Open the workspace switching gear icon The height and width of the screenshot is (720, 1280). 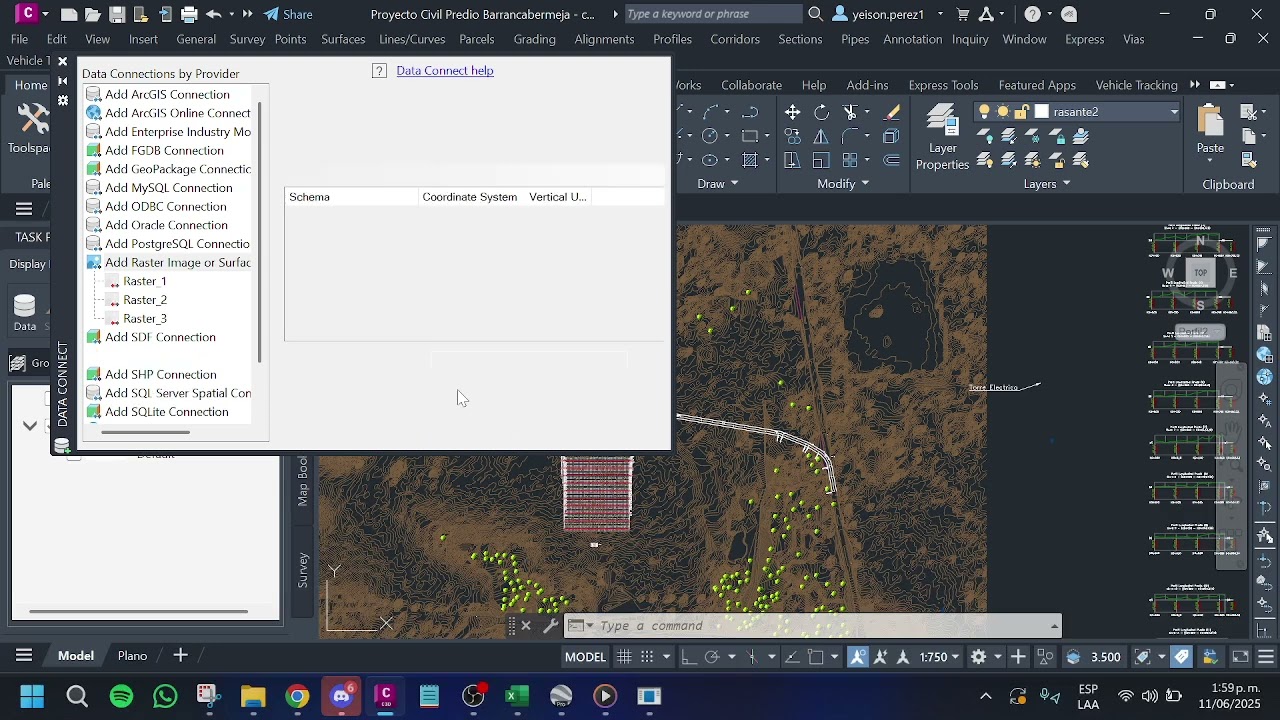(978, 657)
